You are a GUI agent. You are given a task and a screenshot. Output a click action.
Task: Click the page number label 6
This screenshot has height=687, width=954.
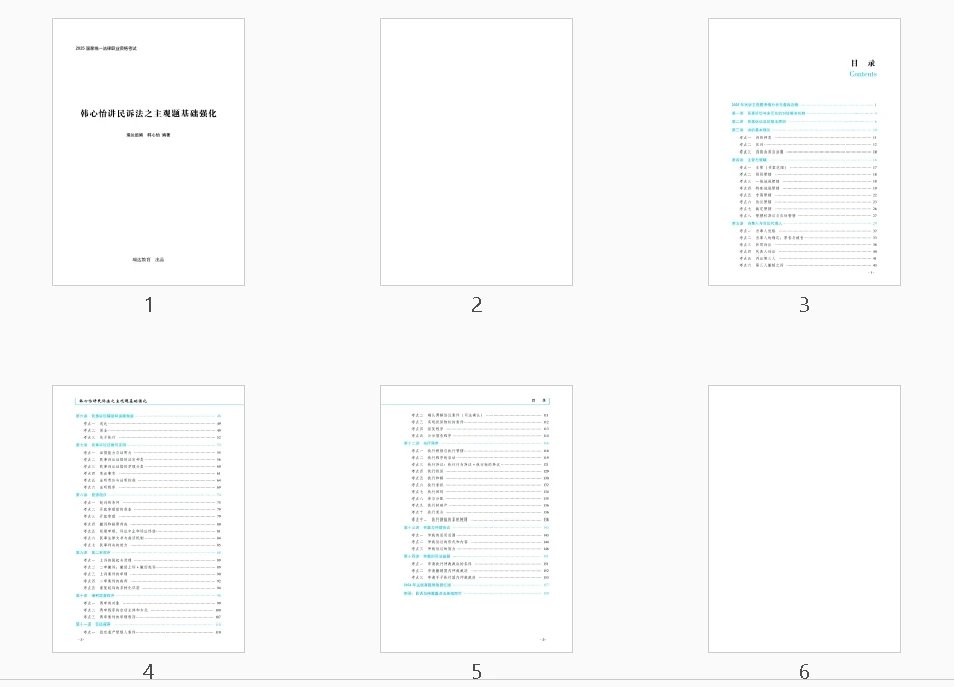click(x=804, y=672)
